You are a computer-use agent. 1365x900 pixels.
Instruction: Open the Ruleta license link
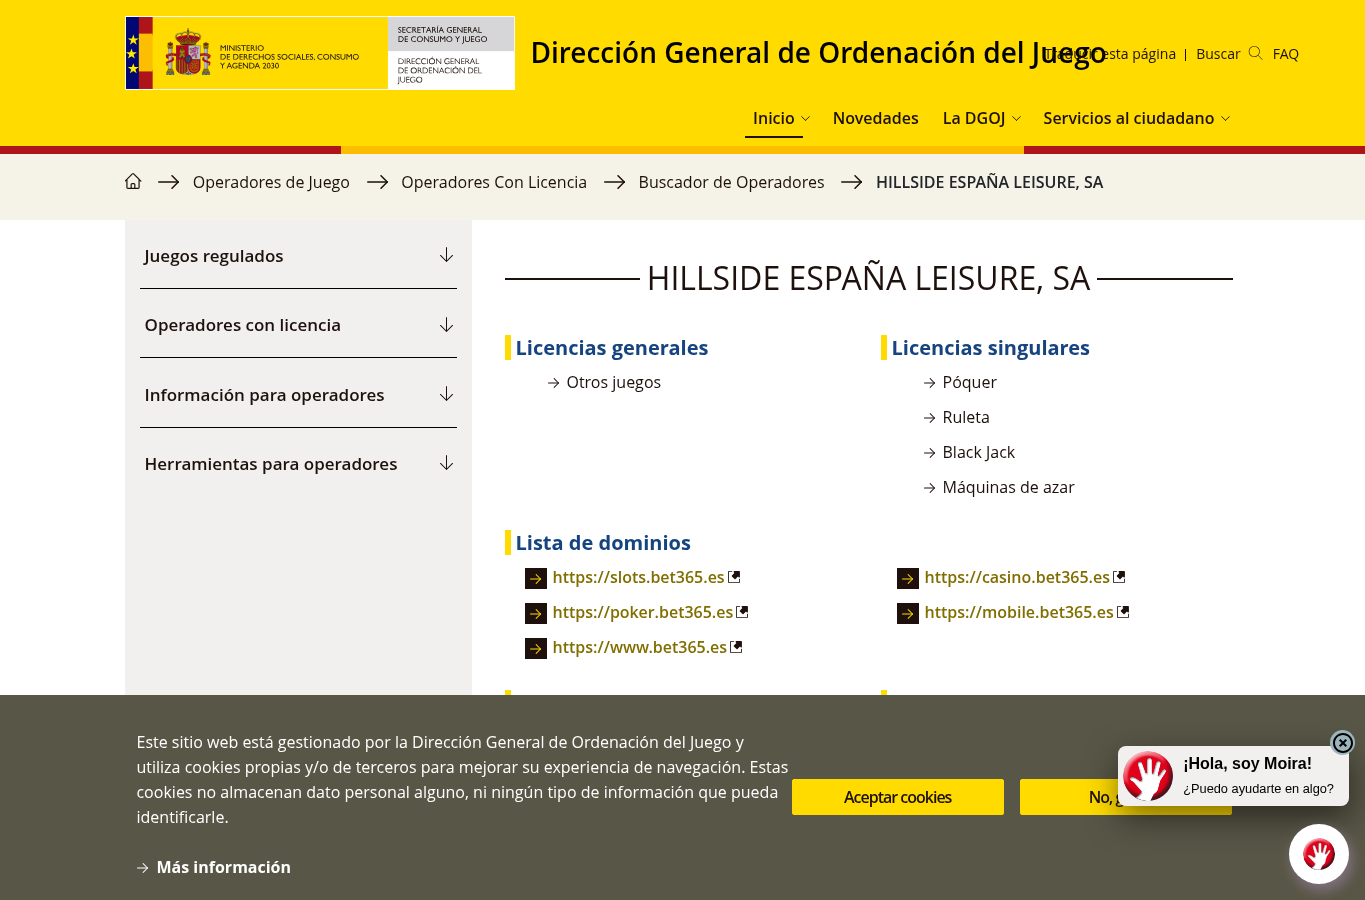966,417
